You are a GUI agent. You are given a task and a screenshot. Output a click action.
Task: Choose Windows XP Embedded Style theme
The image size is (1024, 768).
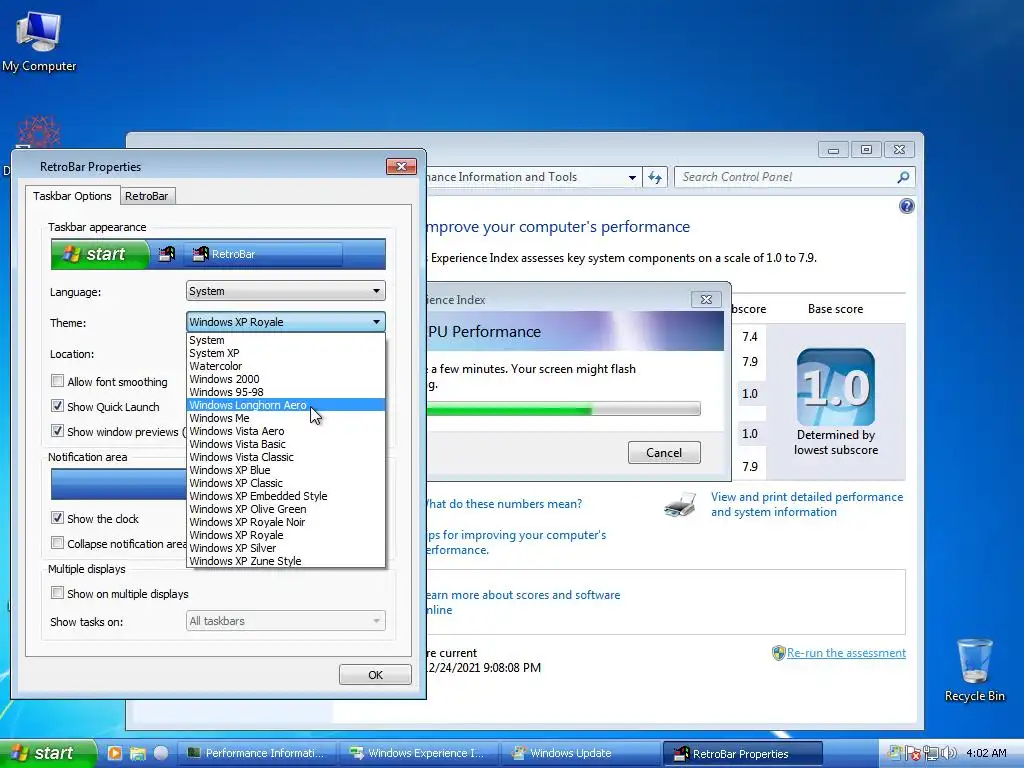pyautogui.click(x=285, y=496)
